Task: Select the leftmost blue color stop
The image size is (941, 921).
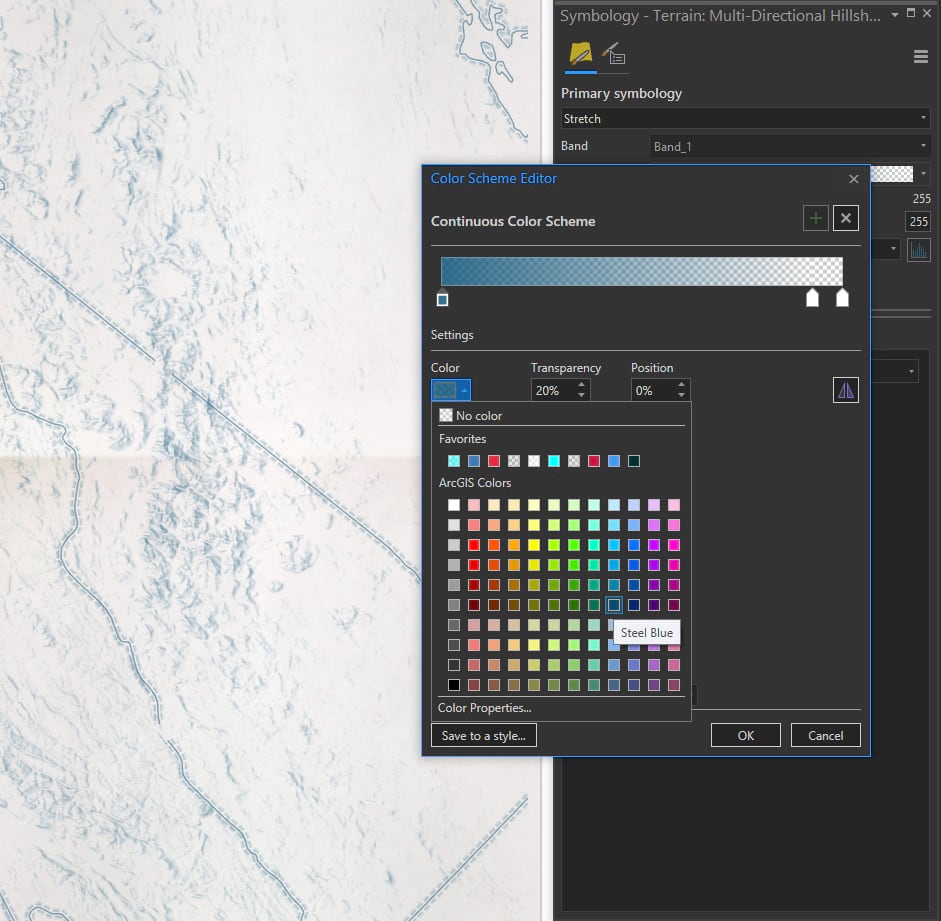Action: (x=442, y=298)
